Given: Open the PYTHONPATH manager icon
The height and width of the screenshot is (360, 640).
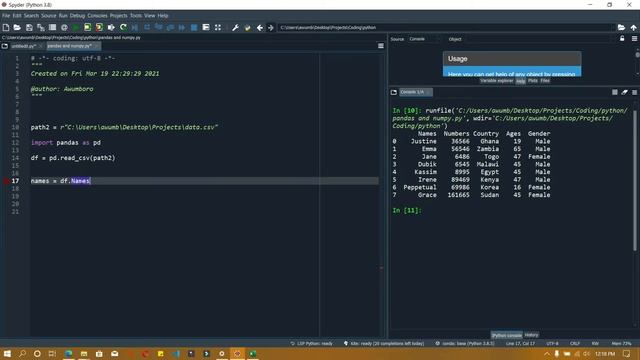Looking at the screenshot, I should click(x=247, y=27).
